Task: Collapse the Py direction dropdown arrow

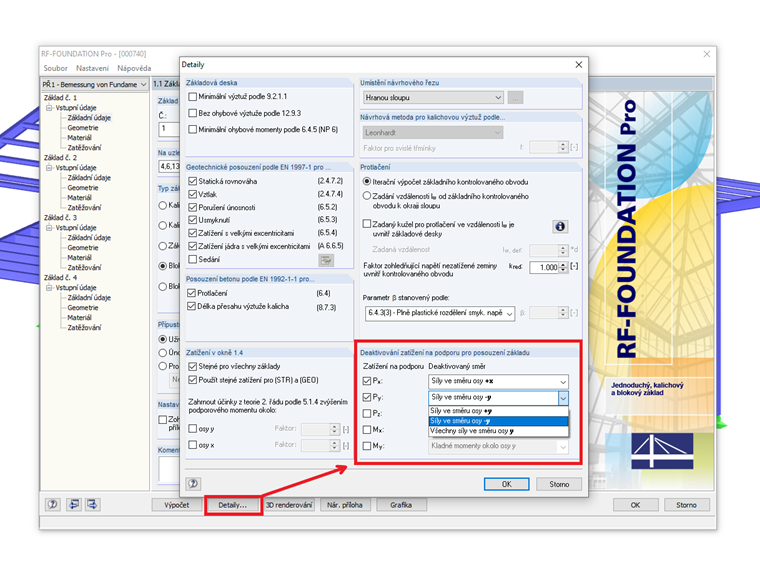Action: [x=563, y=398]
